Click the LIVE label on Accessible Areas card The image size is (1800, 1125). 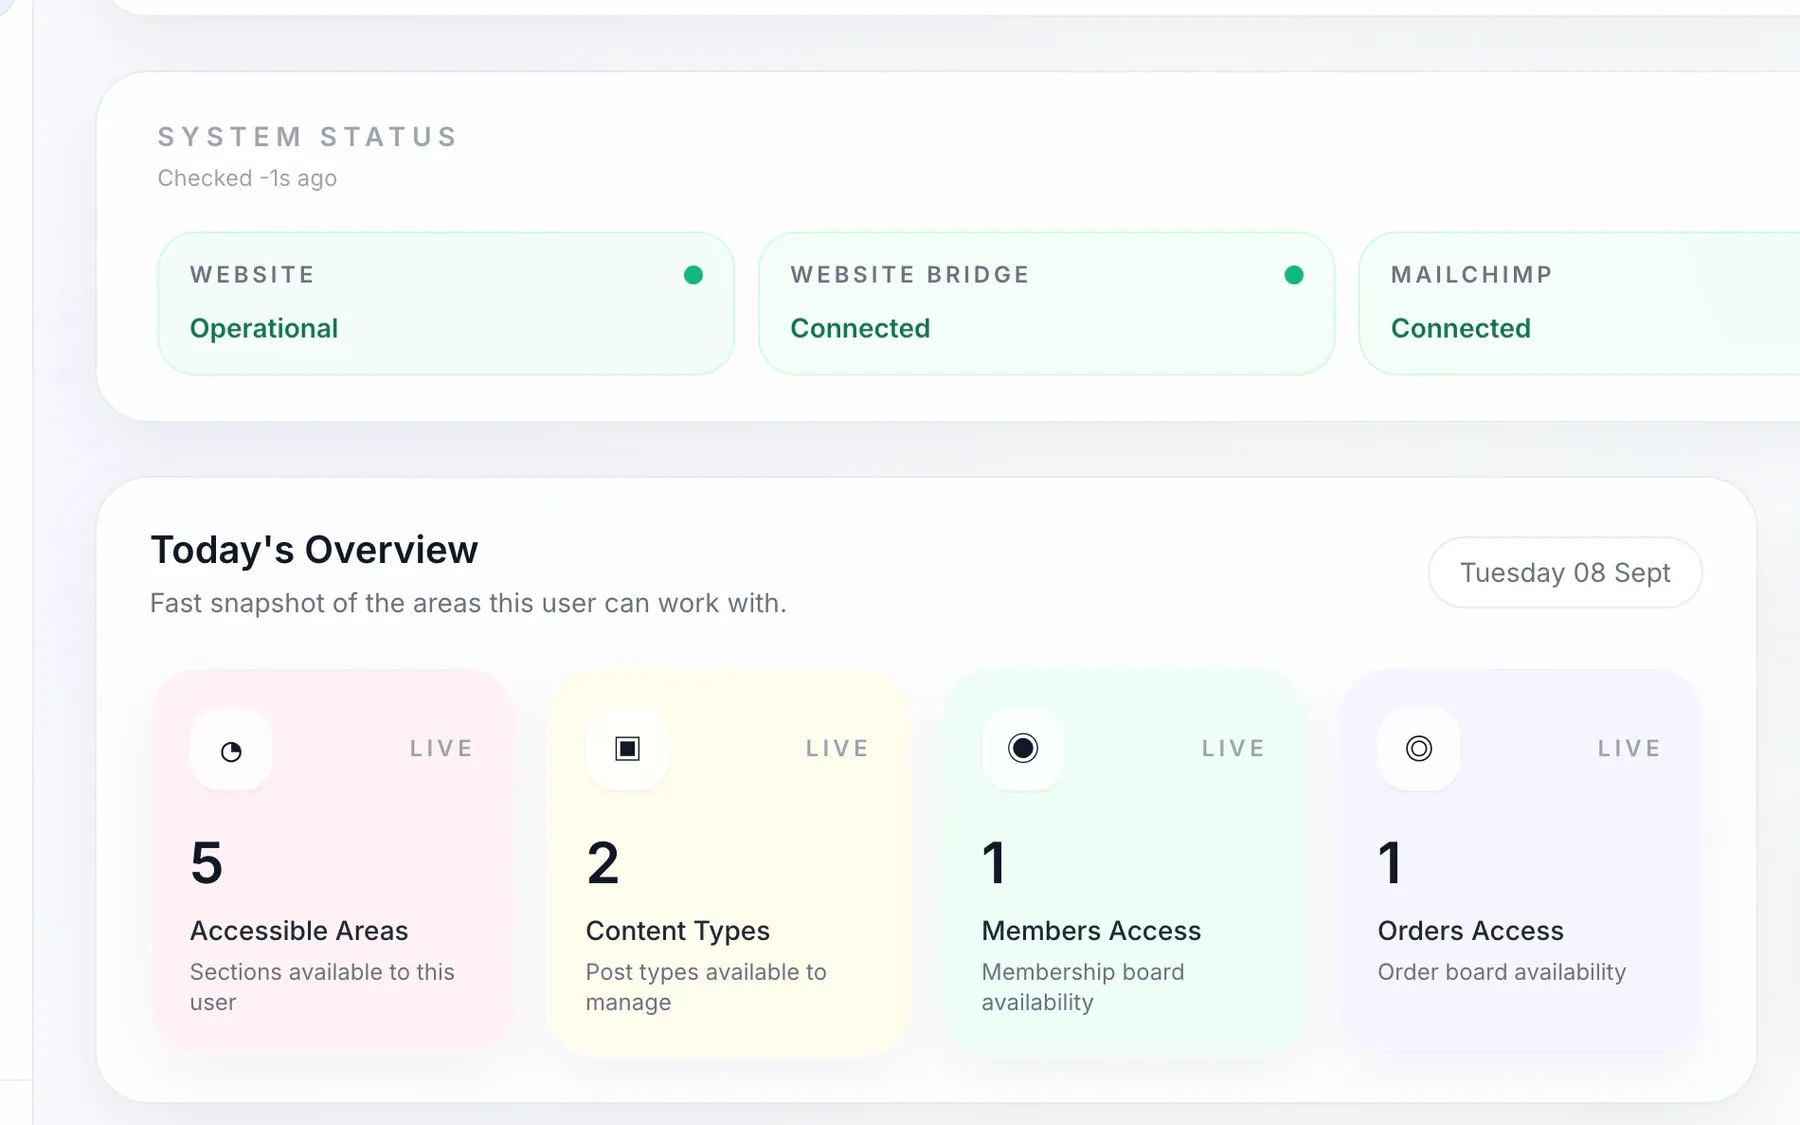(441, 748)
